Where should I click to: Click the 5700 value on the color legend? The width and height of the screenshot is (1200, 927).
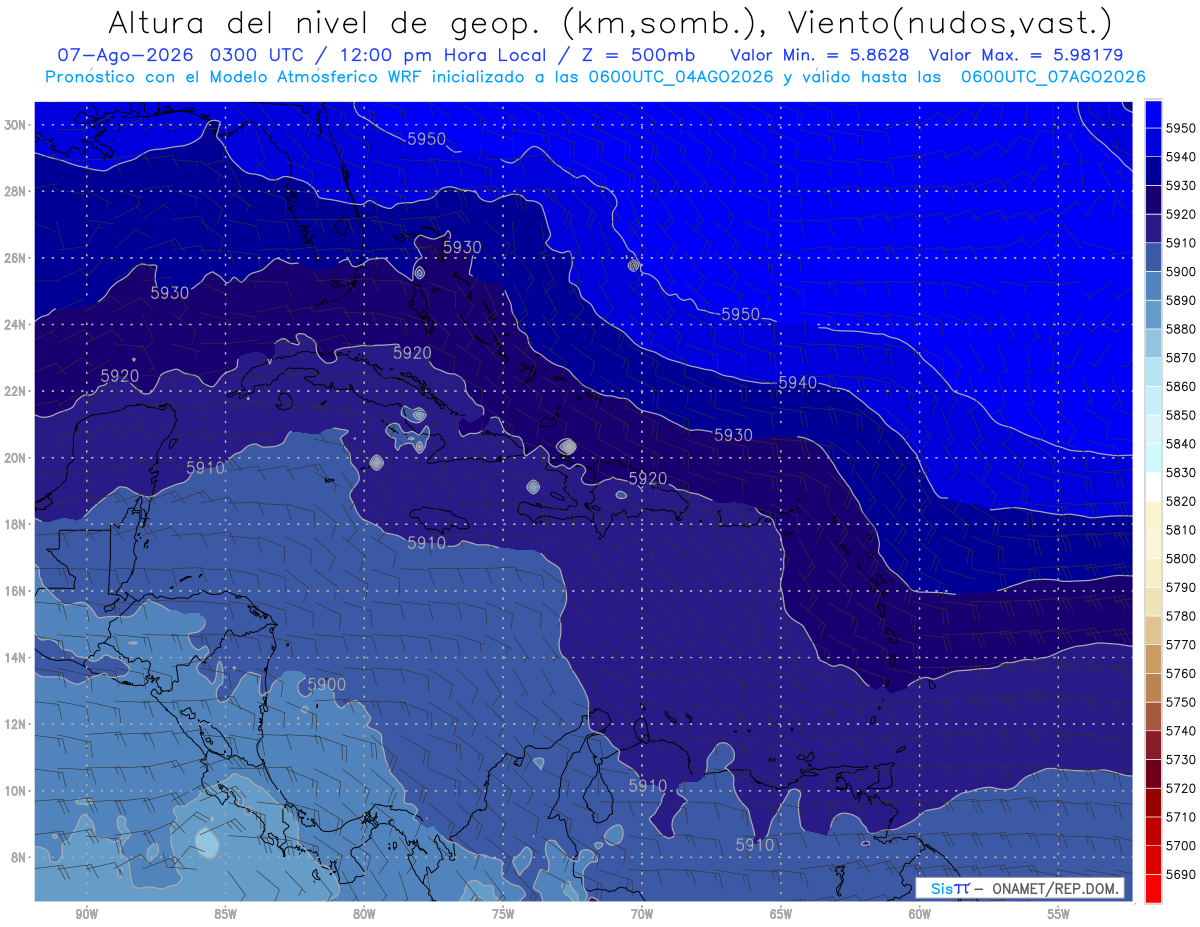coord(1180,845)
